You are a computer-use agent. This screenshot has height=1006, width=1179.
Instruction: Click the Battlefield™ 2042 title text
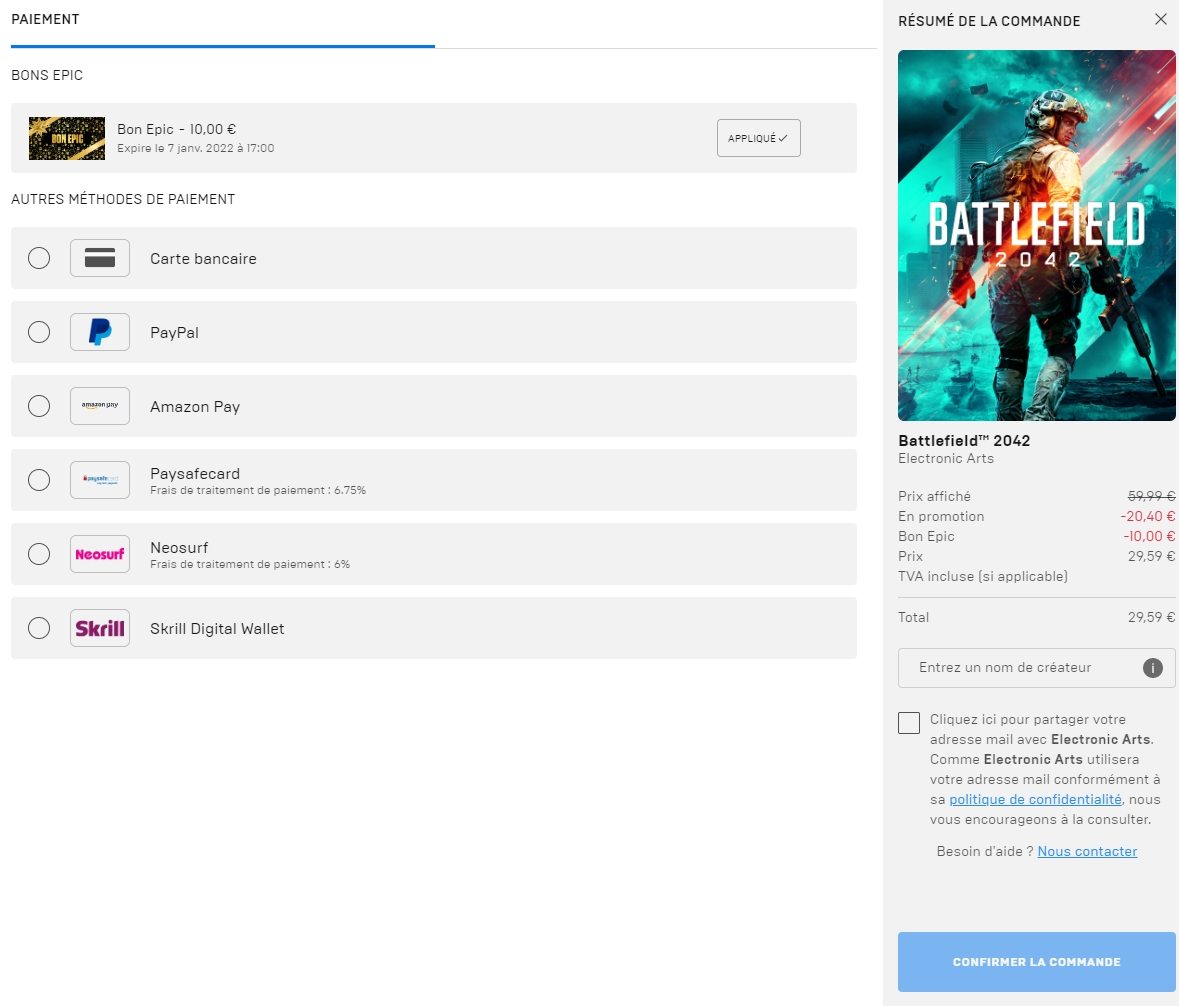(964, 441)
